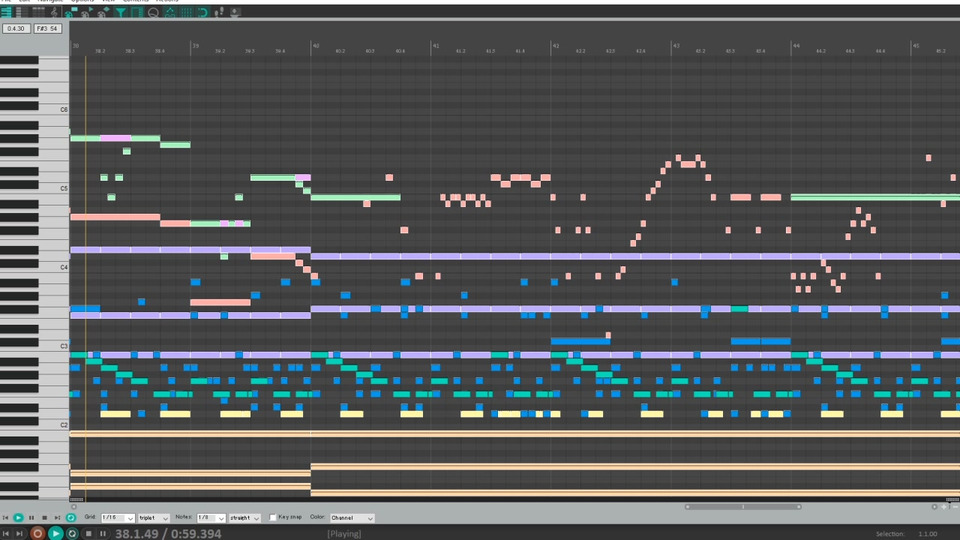Click measure 41 on the ruler
960x540 pixels.
436,46
